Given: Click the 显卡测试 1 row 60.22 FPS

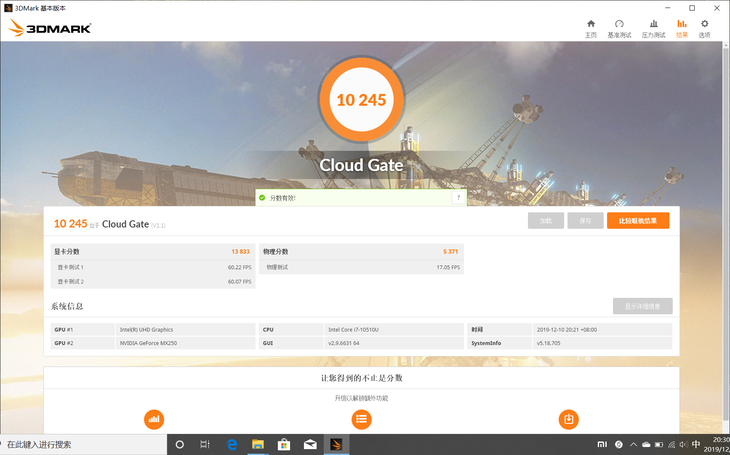Looking at the screenshot, I should [153, 267].
